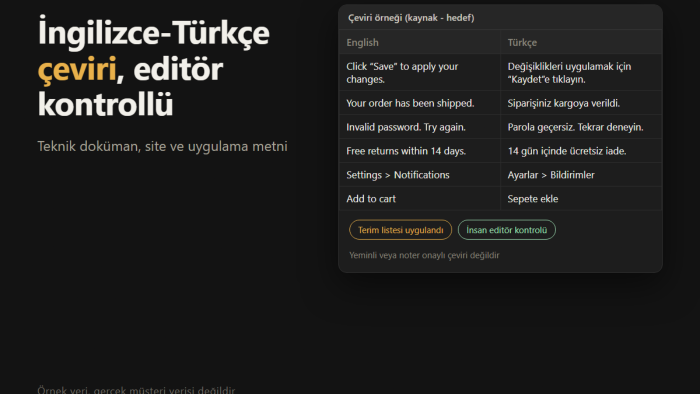Click 'Ayarlar > Bildirimler' cell
Image resolution: width=700 pixels, height=394 pixels.
(581, 175)
